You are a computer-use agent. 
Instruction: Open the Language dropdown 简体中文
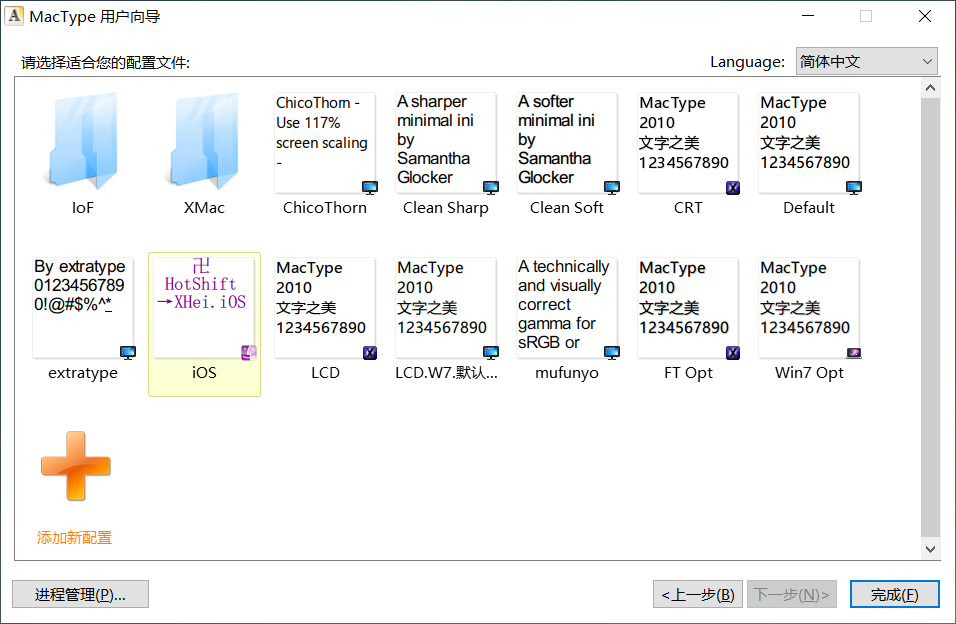click(866, 61)
